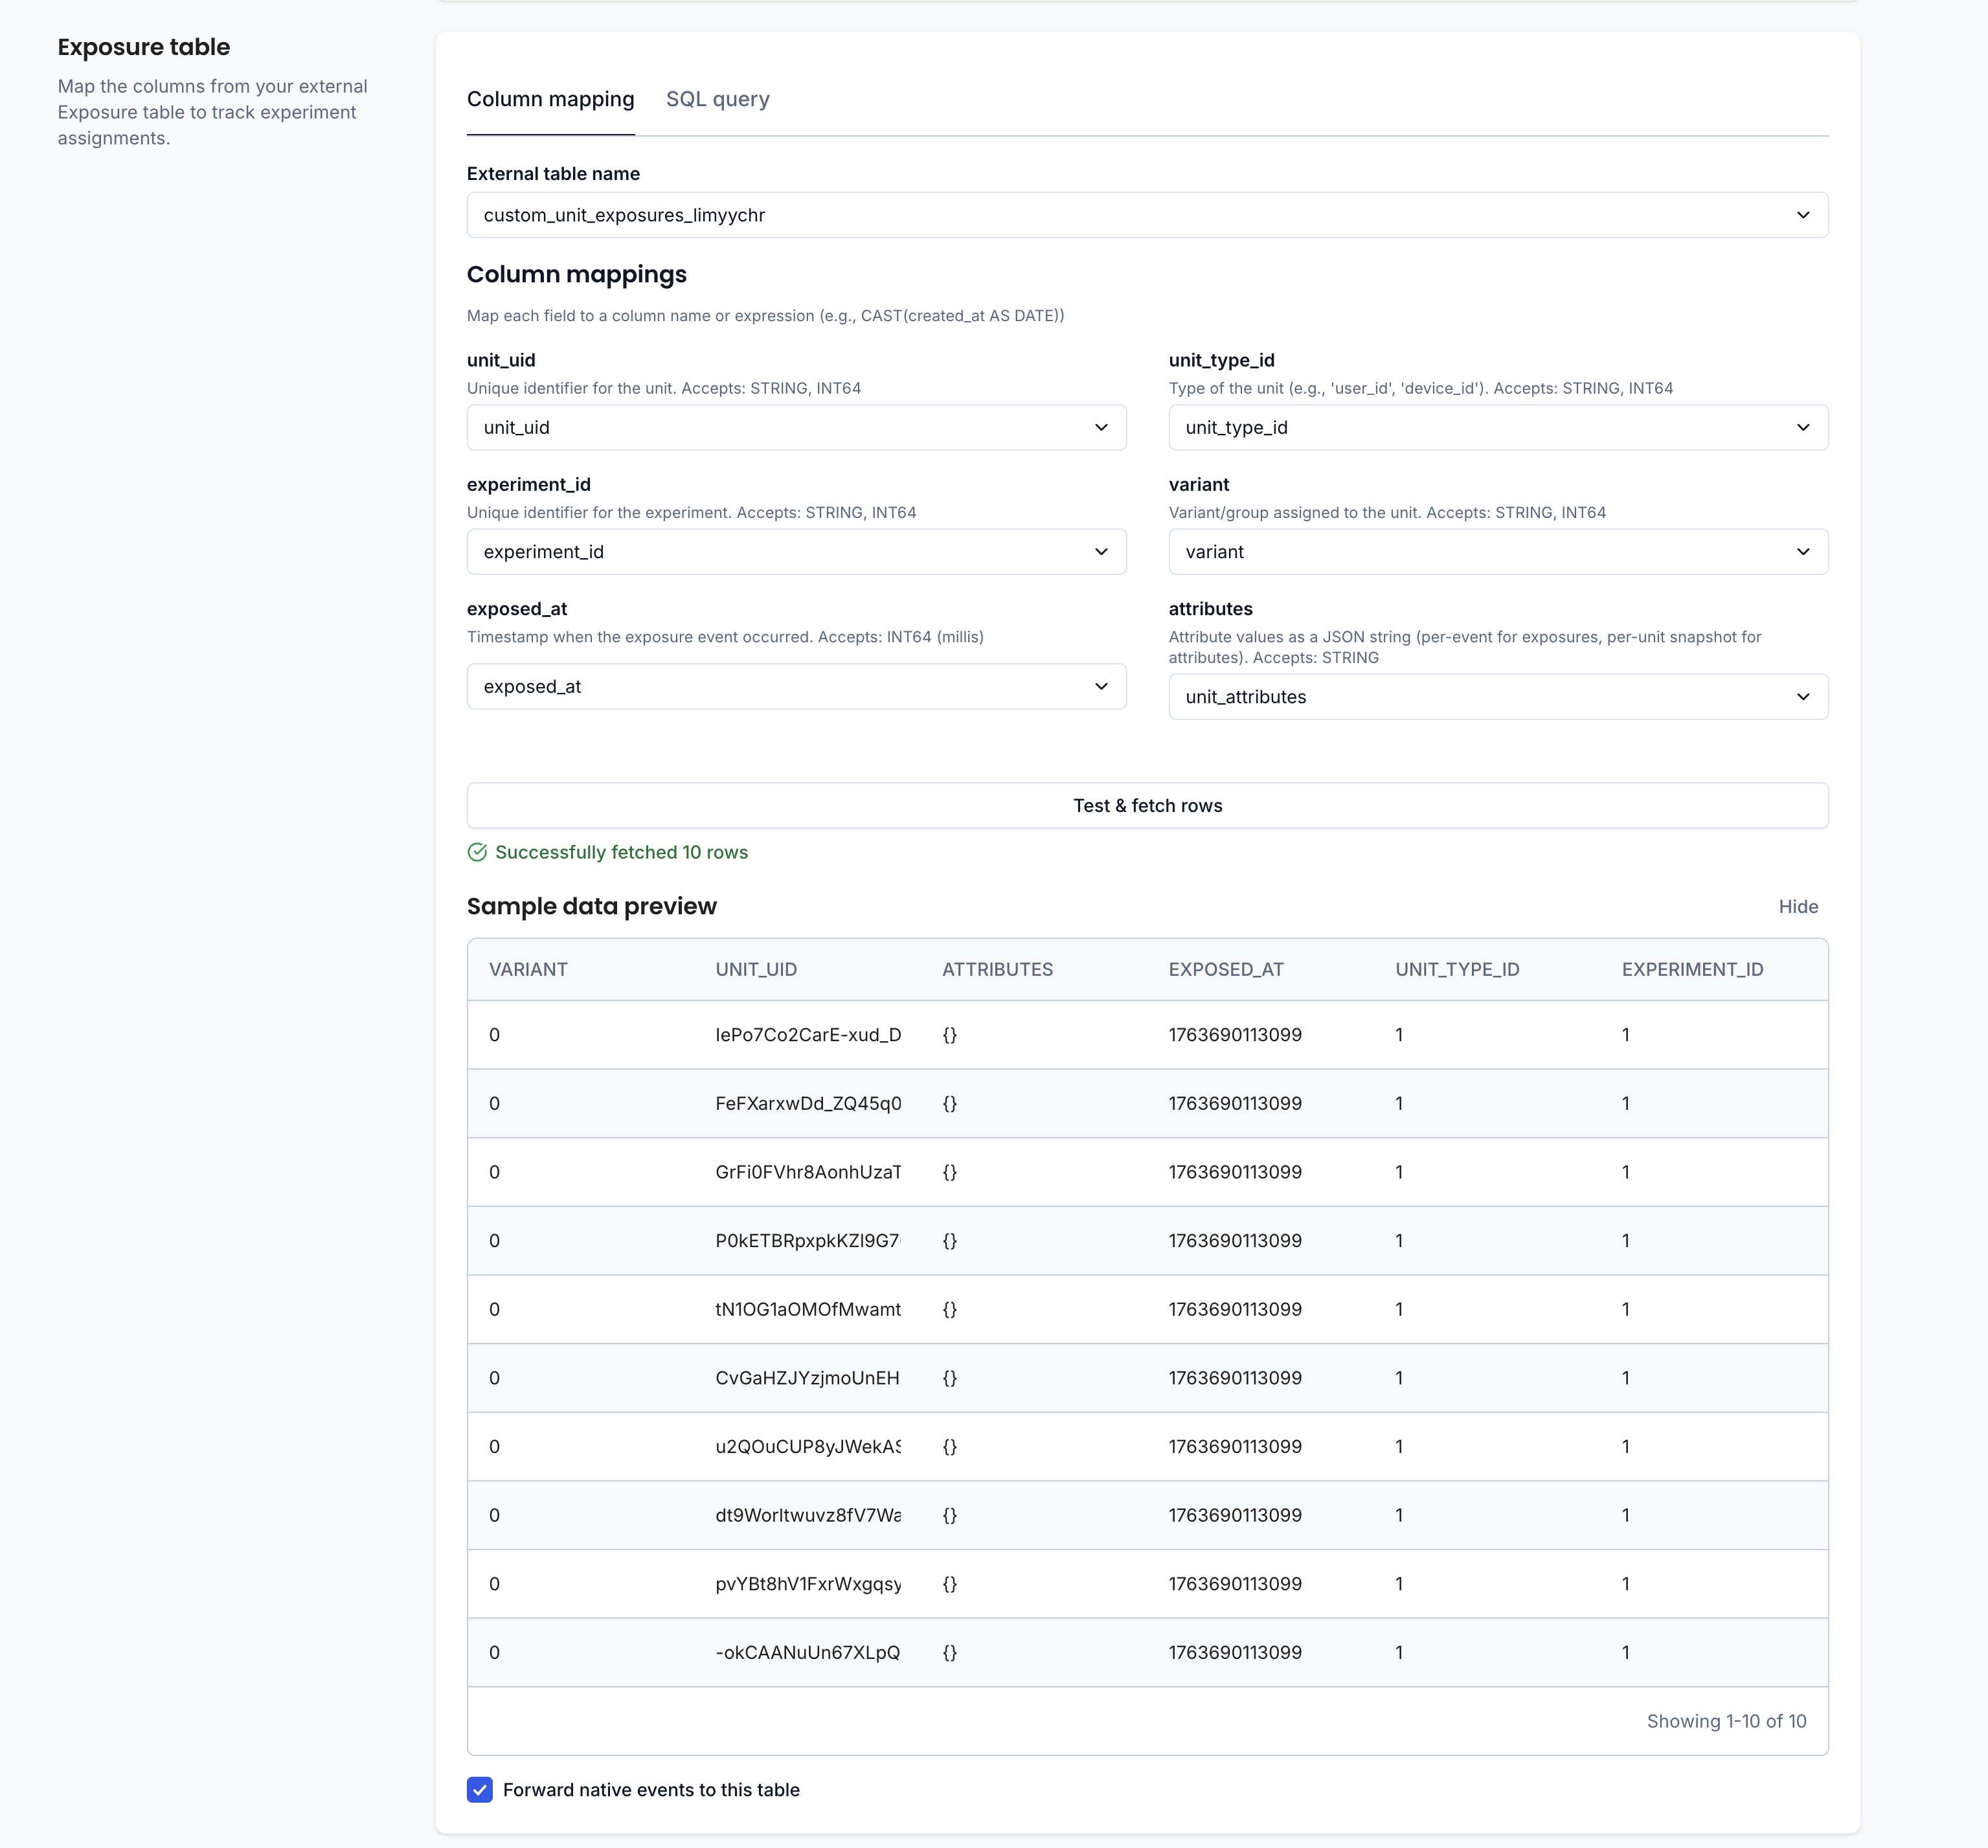This screenshot has width=1988, height=1848.
Task: Open the variant column dropdown
Action: point(1498,552)
